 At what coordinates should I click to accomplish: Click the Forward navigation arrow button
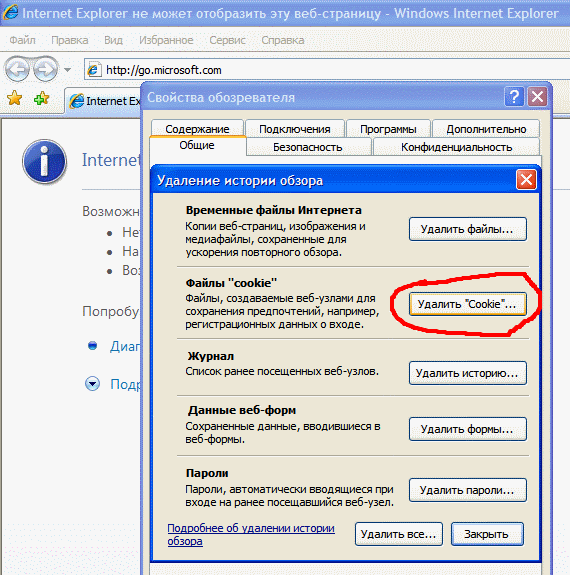pos(45,69)
